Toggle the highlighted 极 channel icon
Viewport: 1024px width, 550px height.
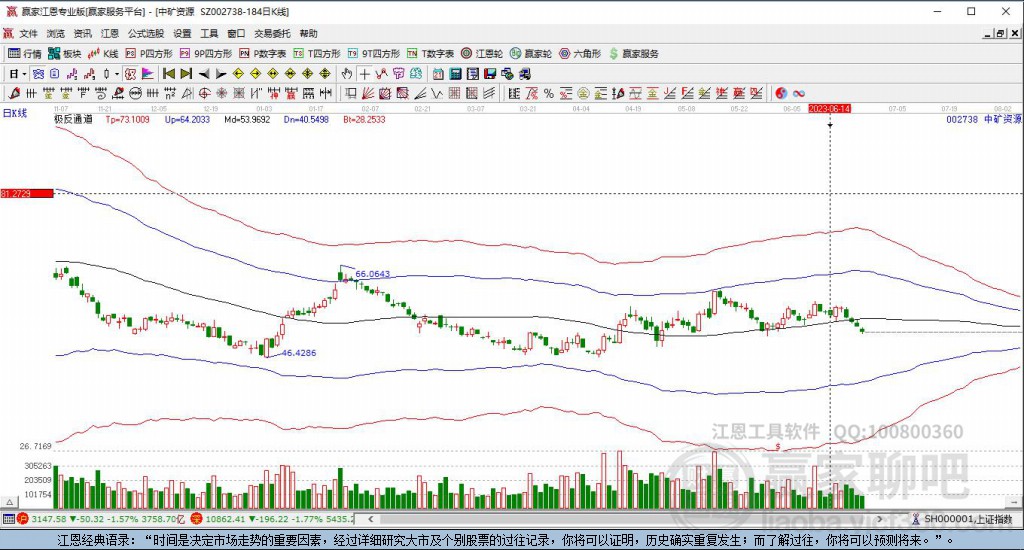(x=130, y=74)
